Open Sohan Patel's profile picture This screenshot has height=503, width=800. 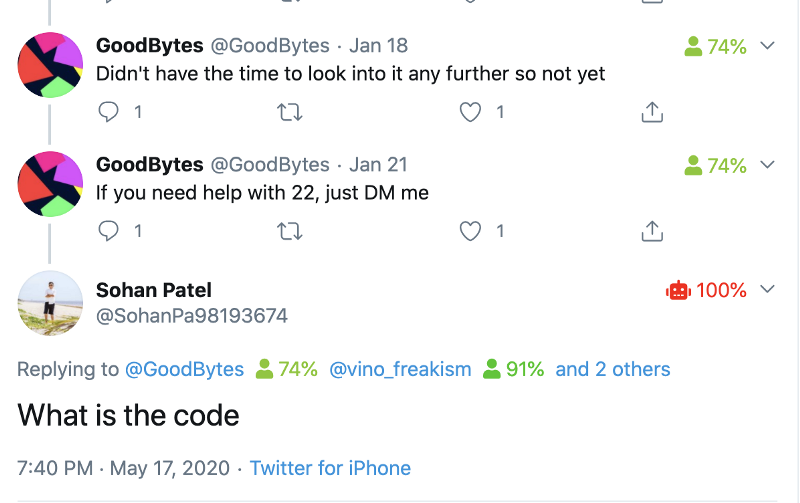coord(50,303)
